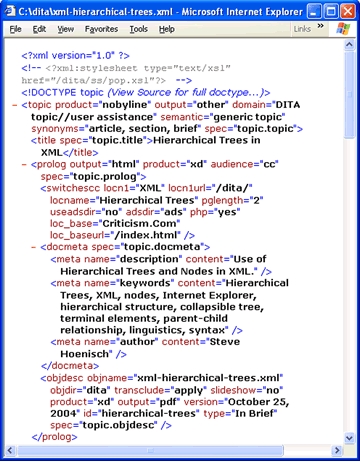Click the version value "October 25,"
Image resolution: width=360 pixels, height=462 pixels.
click(x=258, y=402)
